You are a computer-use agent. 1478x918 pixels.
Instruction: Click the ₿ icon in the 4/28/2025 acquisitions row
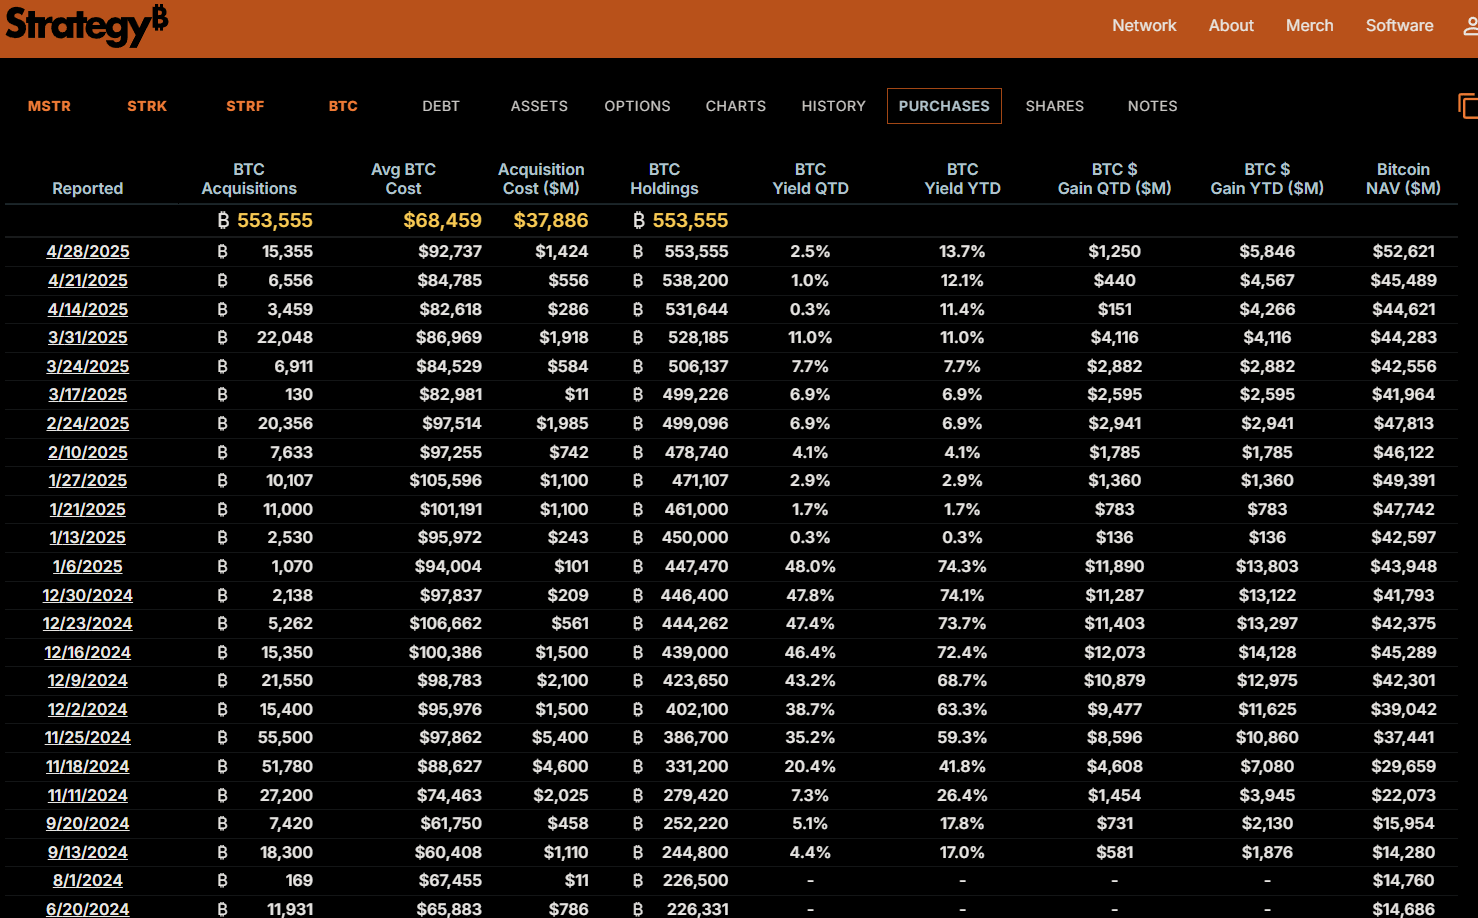223,251
